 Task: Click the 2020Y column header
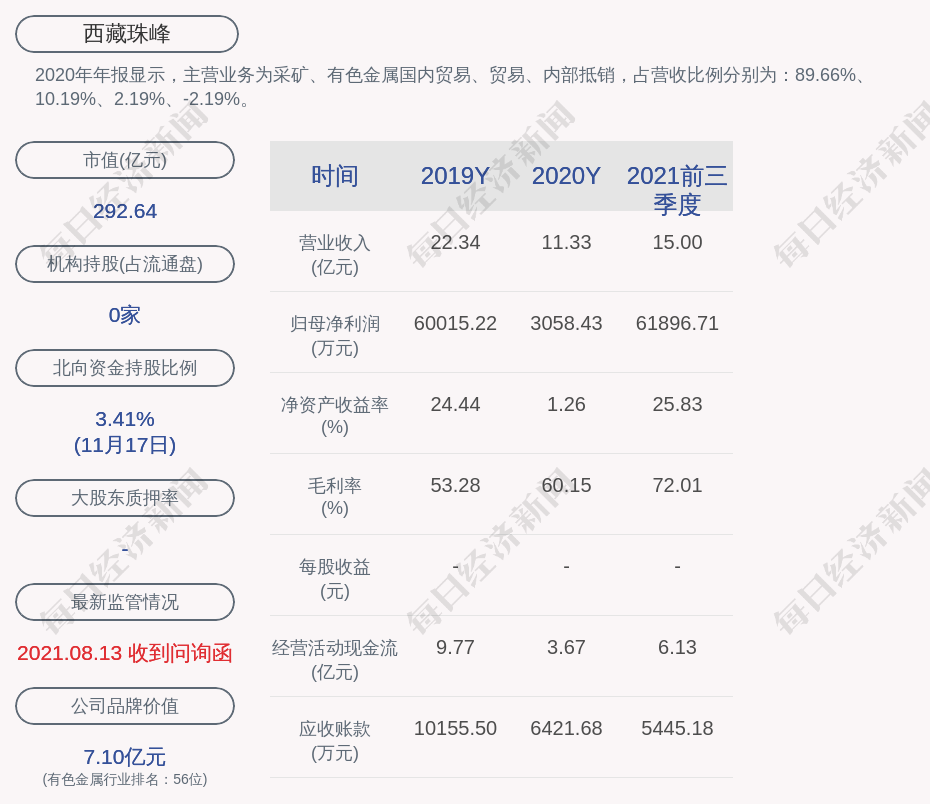click(x=566, y=176)
